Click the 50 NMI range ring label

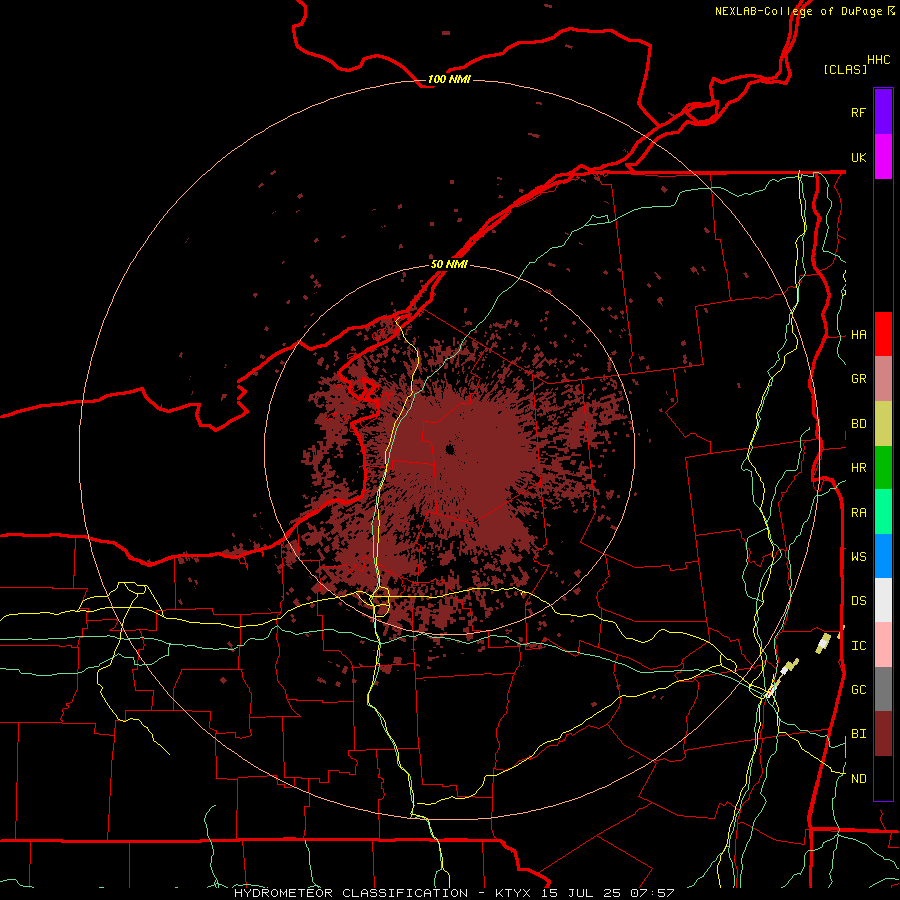click(x=449, y=264)
